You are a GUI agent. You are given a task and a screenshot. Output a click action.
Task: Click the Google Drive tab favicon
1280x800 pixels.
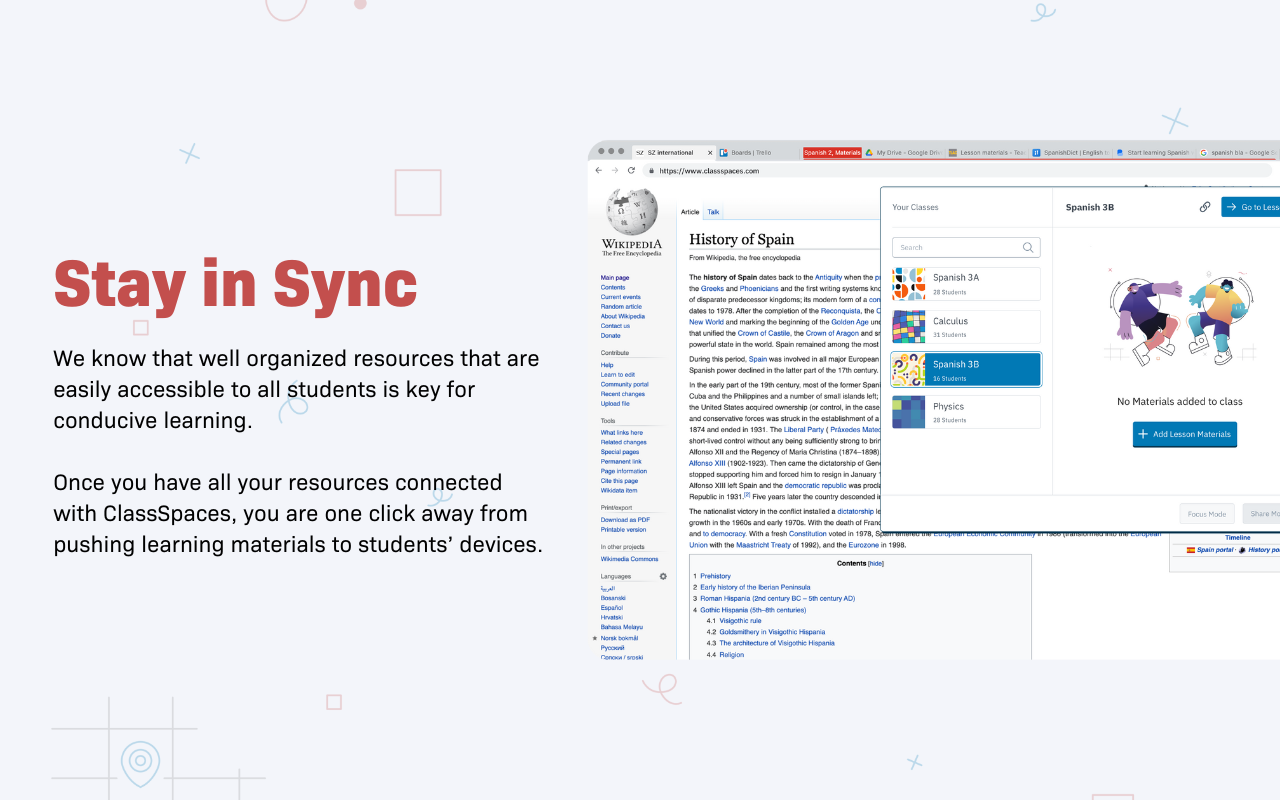pyautogui.click(x=870, y=153)
